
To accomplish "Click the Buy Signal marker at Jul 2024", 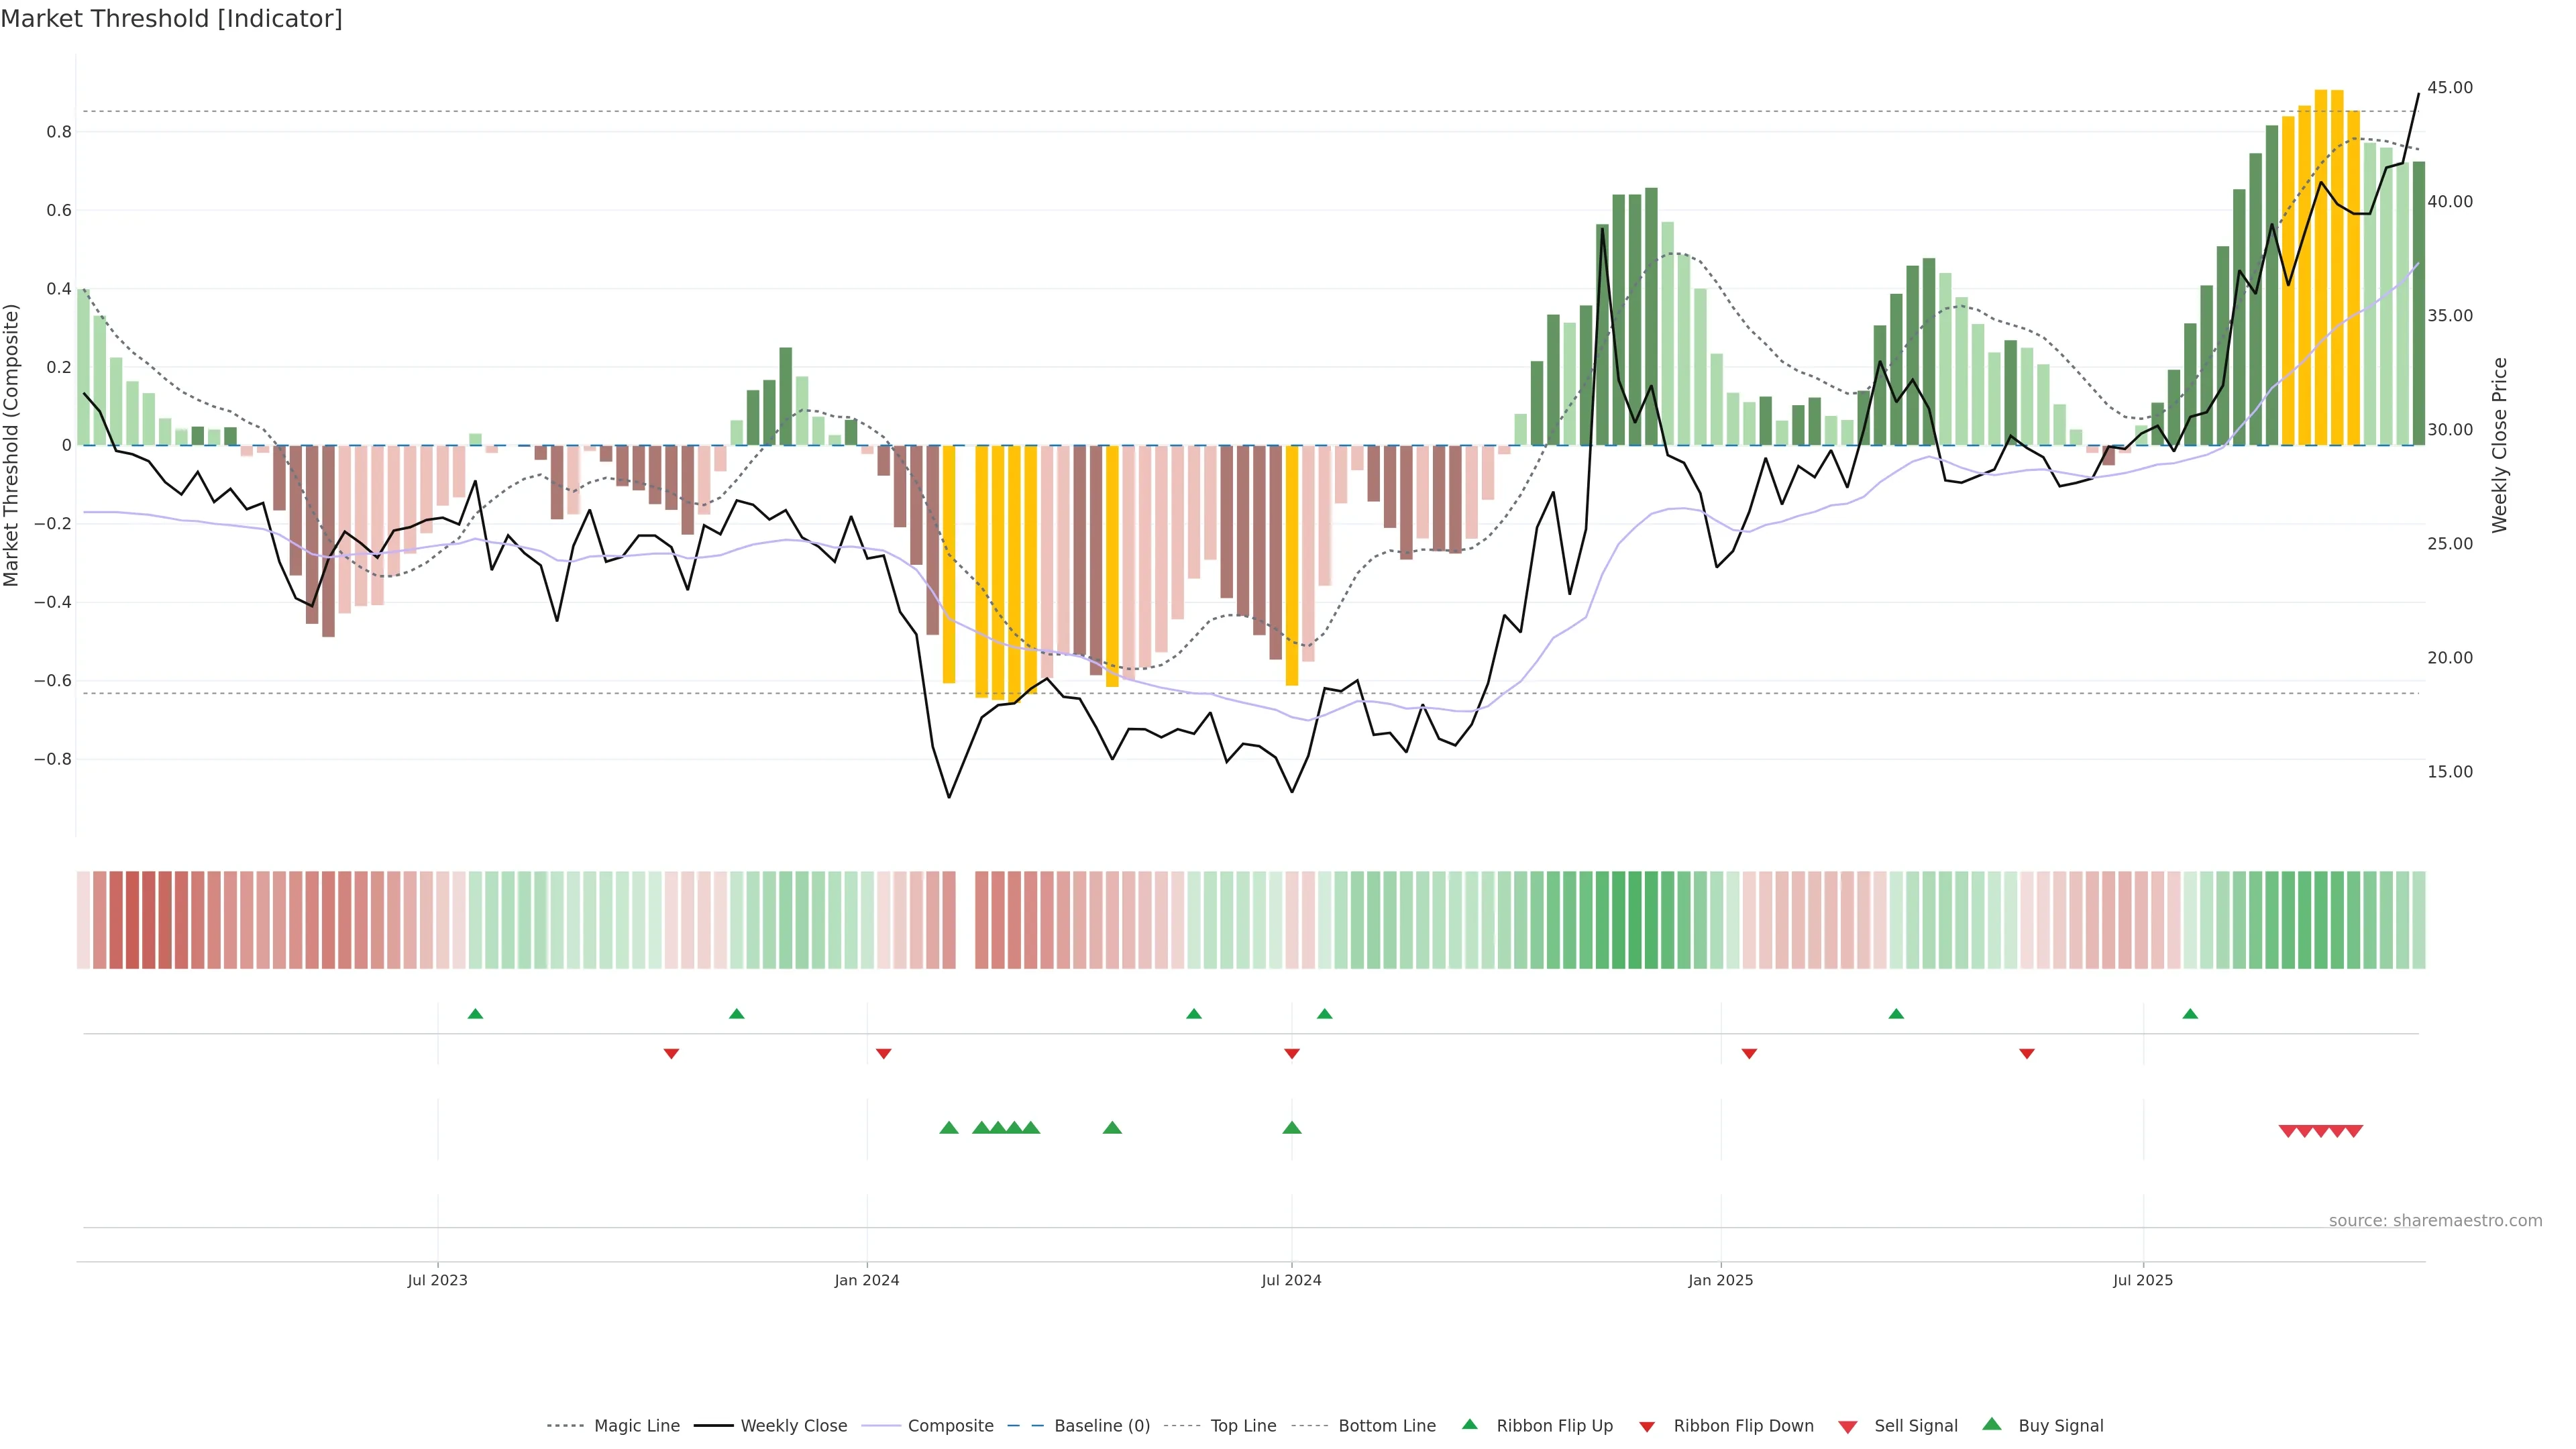I will [x=1291, y=1128].
